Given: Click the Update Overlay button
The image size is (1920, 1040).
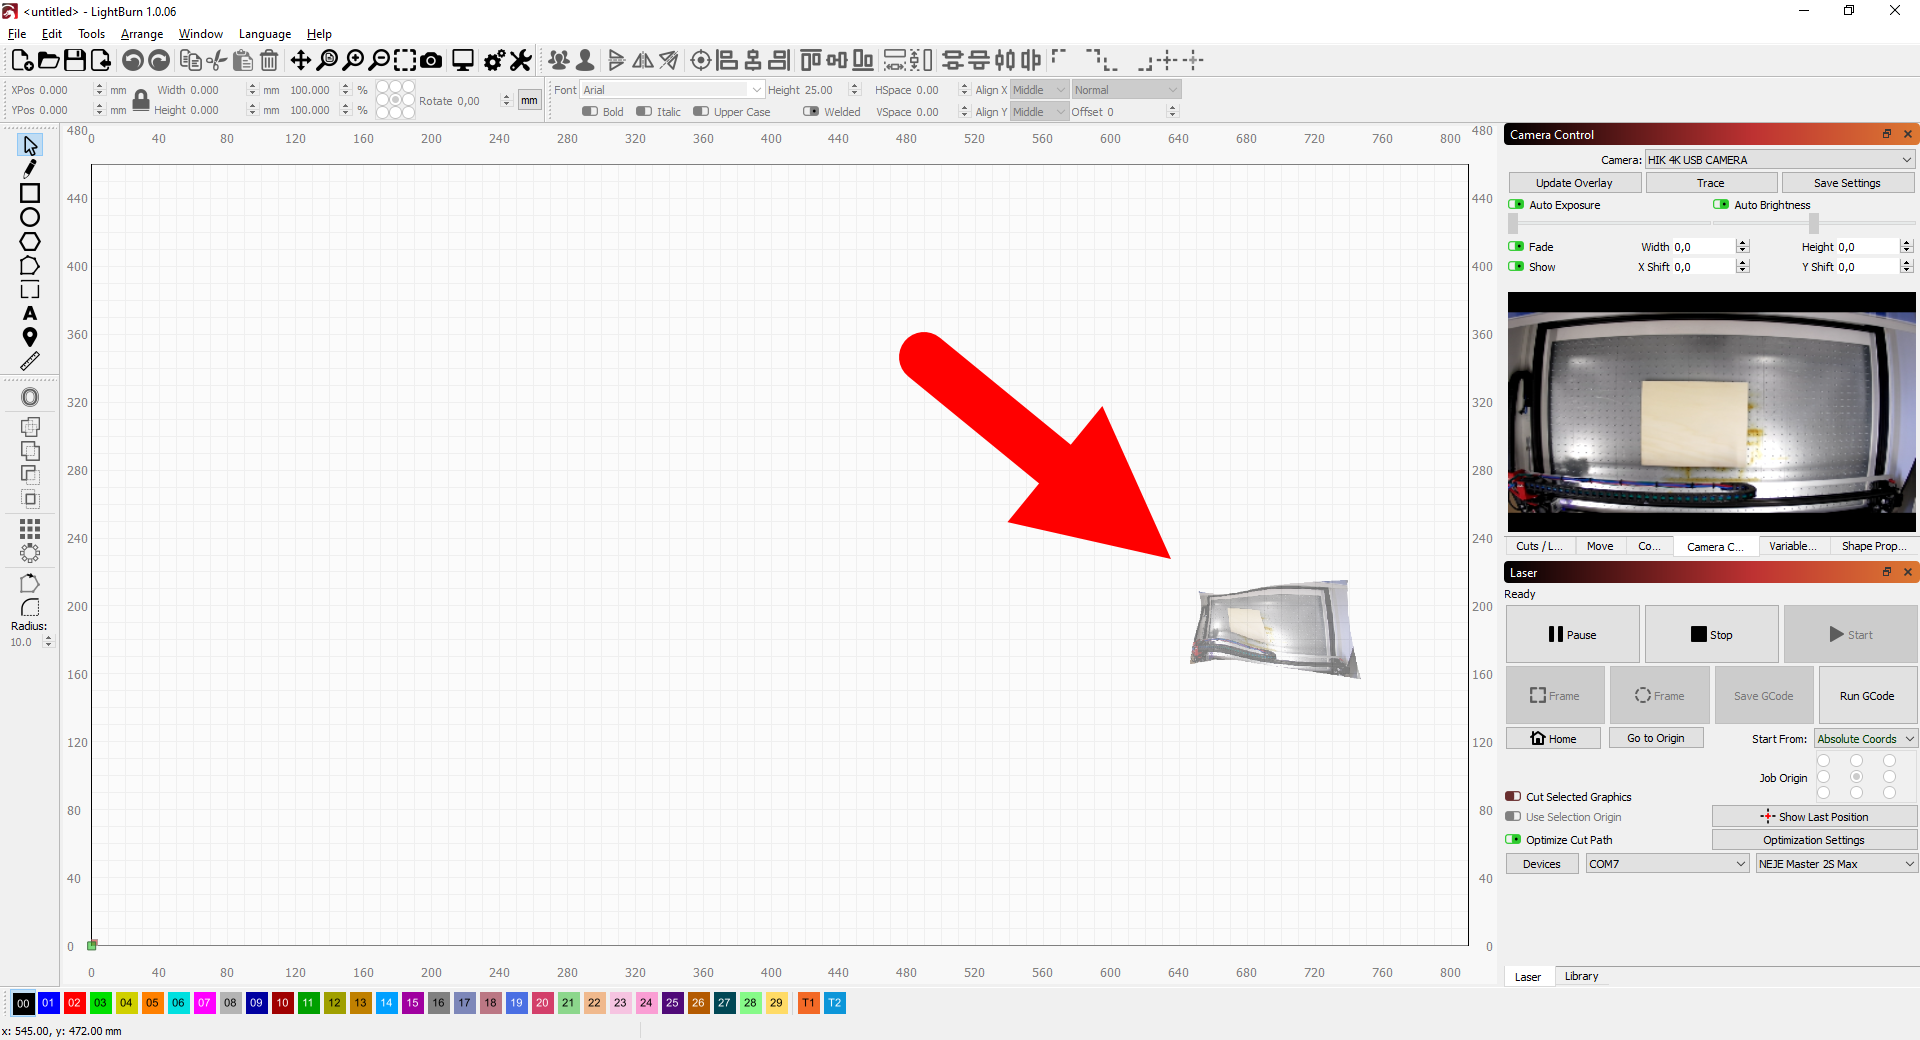Looking at the screenshot, I should [1574, 183].
